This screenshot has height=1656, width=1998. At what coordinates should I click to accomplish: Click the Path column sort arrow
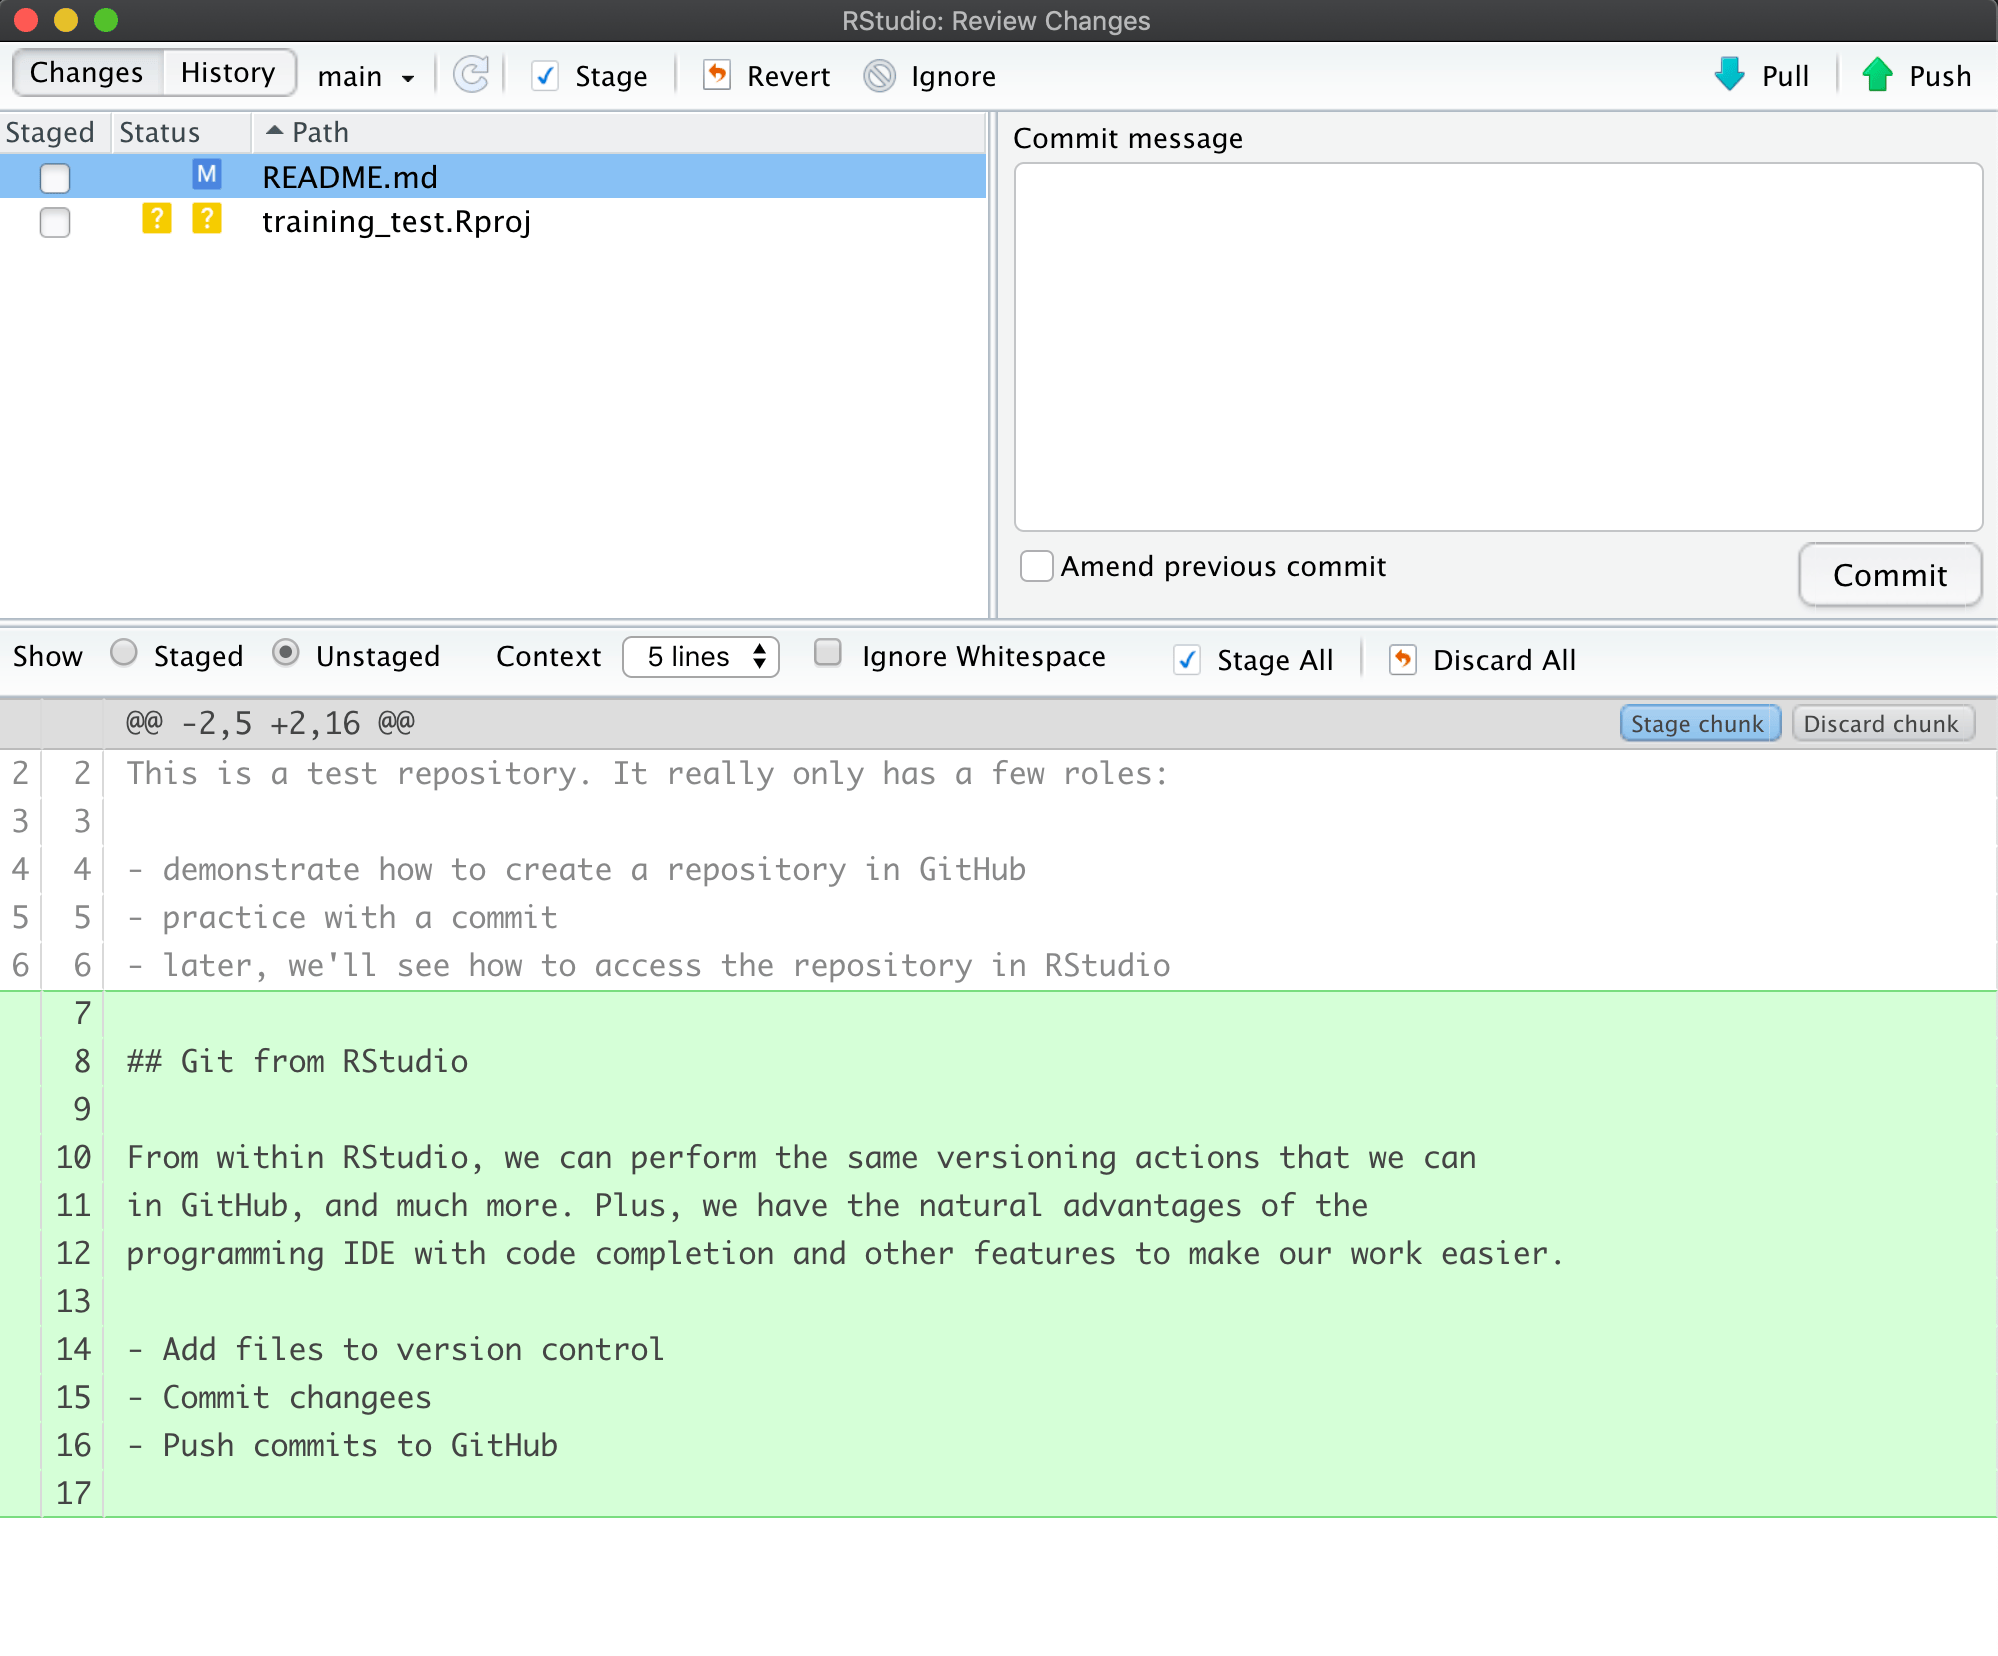pyautogui.click(x=274, y=131)
